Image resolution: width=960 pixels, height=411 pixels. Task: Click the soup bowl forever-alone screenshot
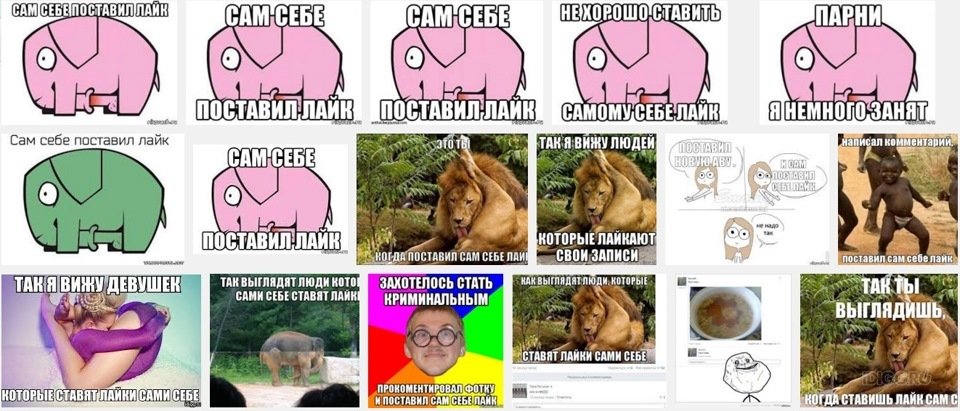[x=733, y=341]
